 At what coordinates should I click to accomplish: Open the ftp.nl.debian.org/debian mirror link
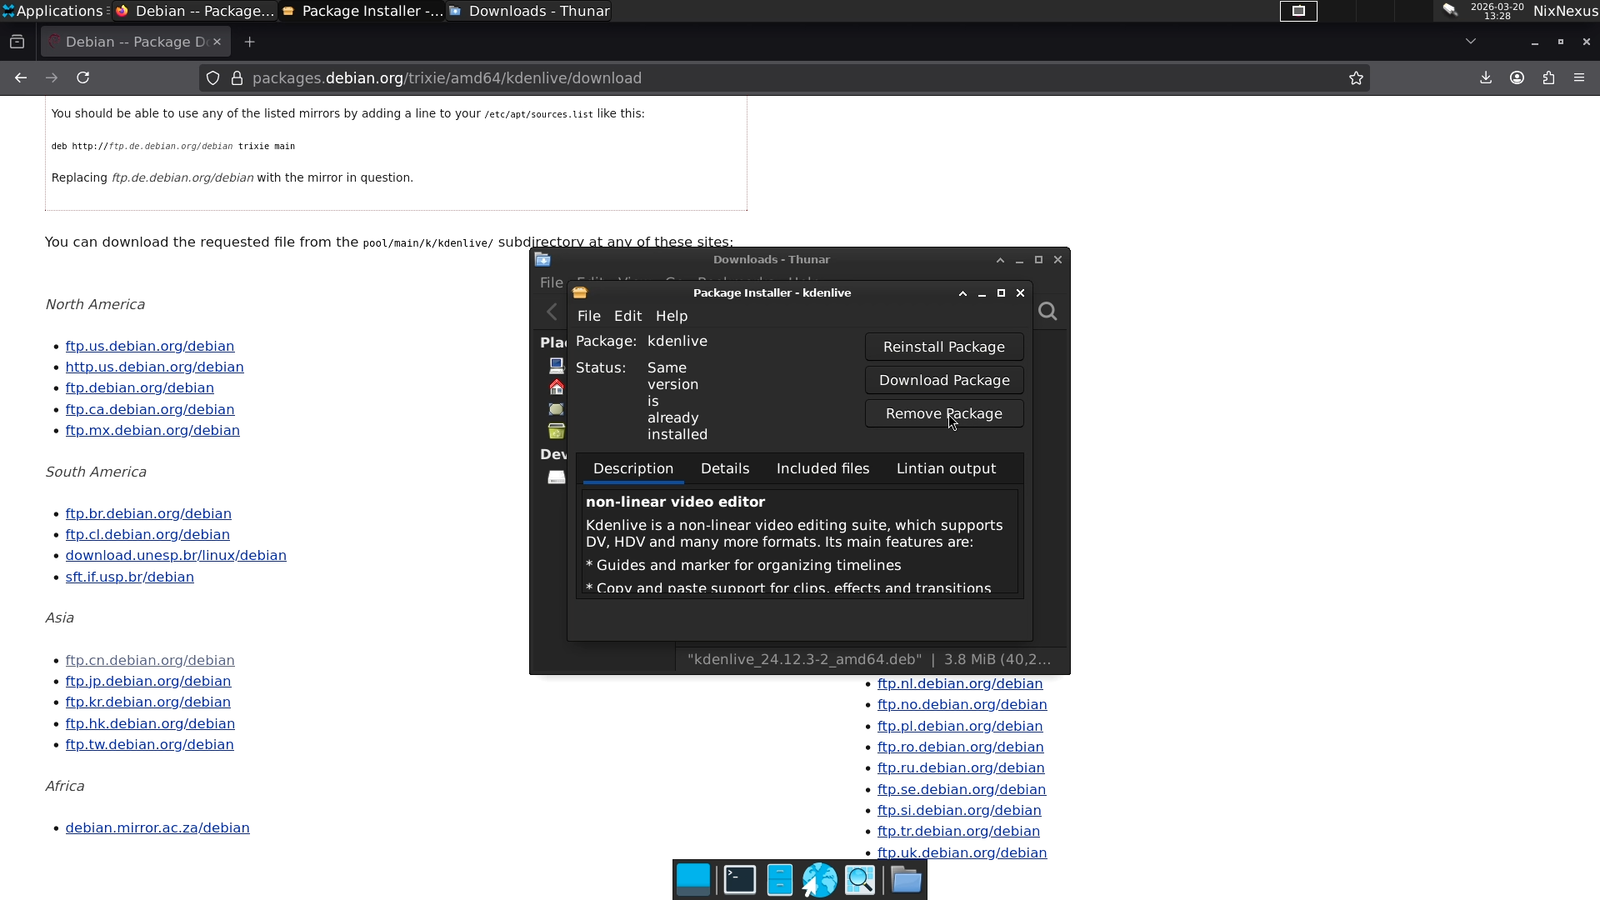[x=960, y=684]
